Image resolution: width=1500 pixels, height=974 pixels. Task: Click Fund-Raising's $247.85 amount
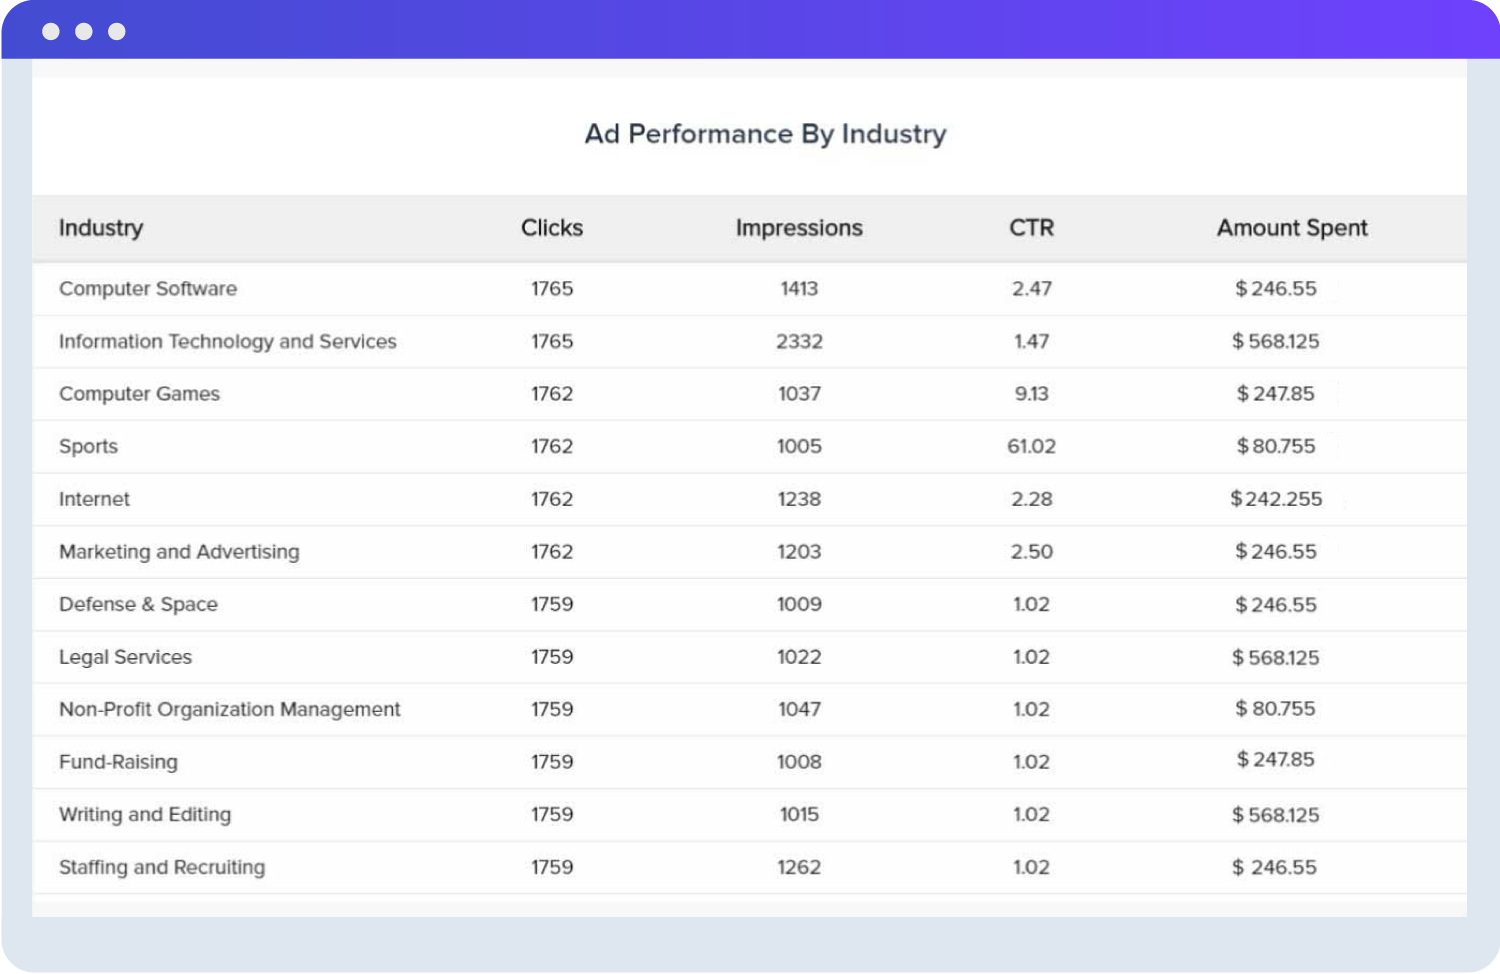[1276, 760]
